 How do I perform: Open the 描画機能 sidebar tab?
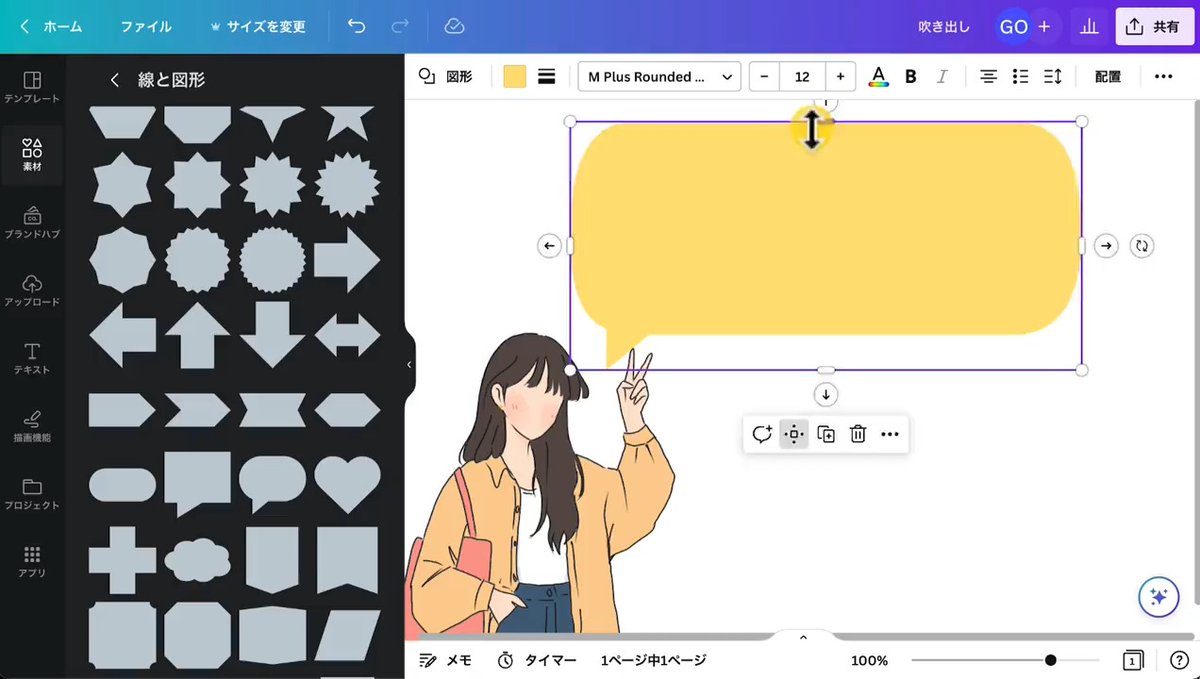(x=32, y=426)
